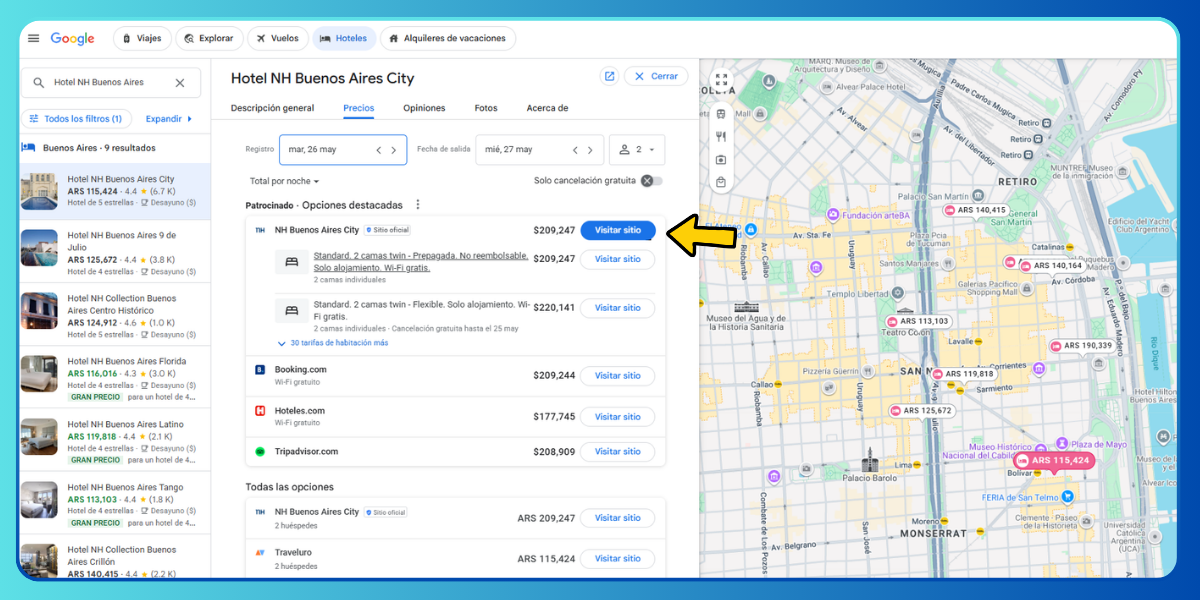Click the search magnifier icon
Screen dimensions: 1200x600
coord(39,83)
